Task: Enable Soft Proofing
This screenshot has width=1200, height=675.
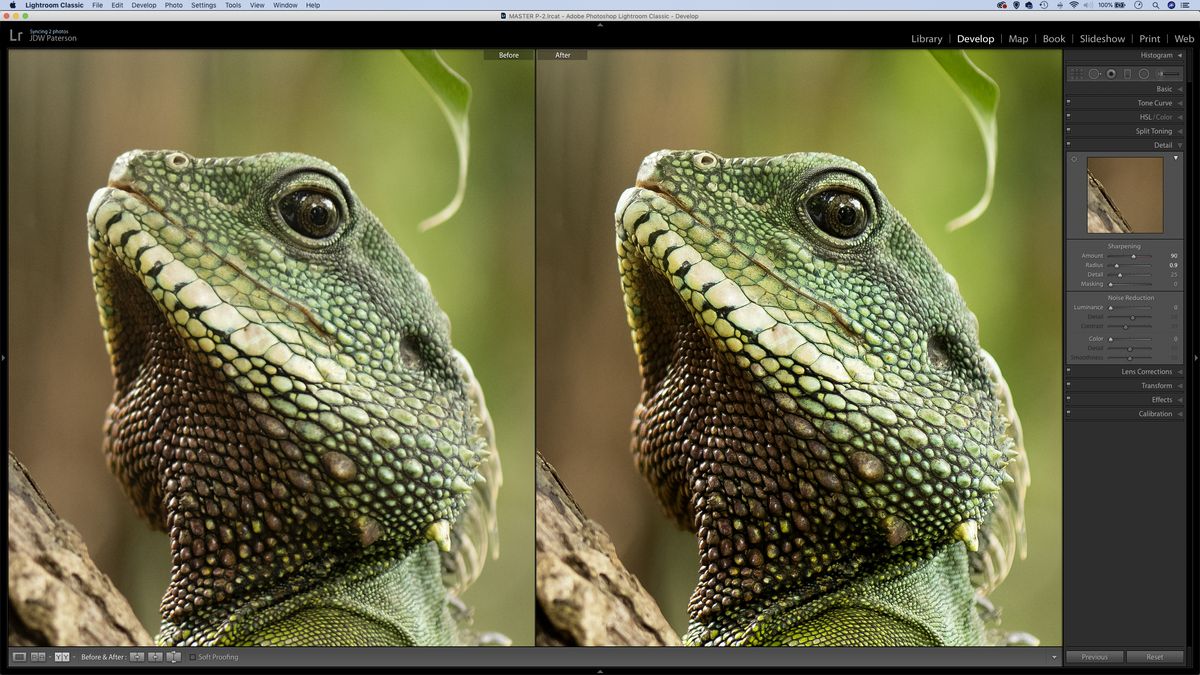Action: (192, 657)
